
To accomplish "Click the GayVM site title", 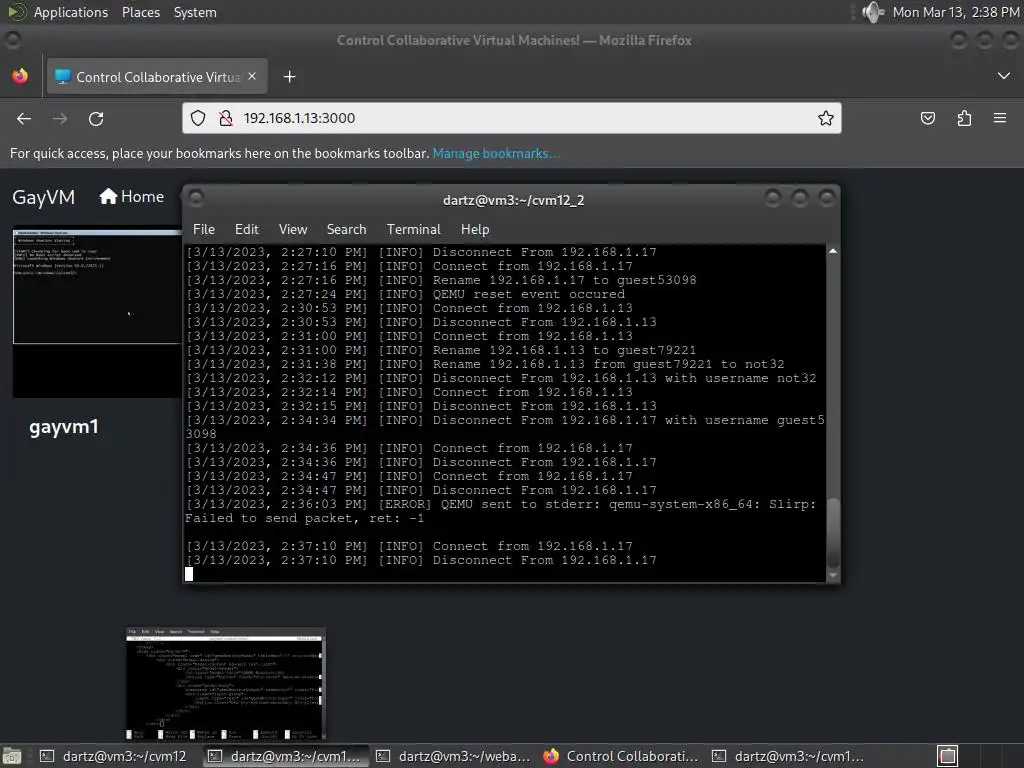I will [x=44, y=197].
